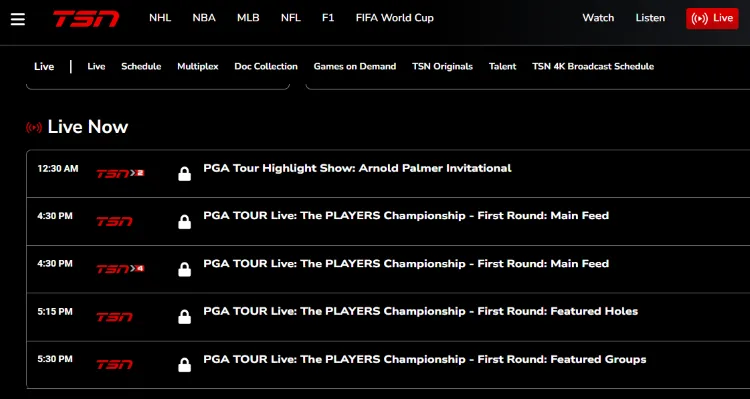Viewport: 750px width, 399px height.
Task: Click the red Live broadcast button
Action: click(712, 18)
